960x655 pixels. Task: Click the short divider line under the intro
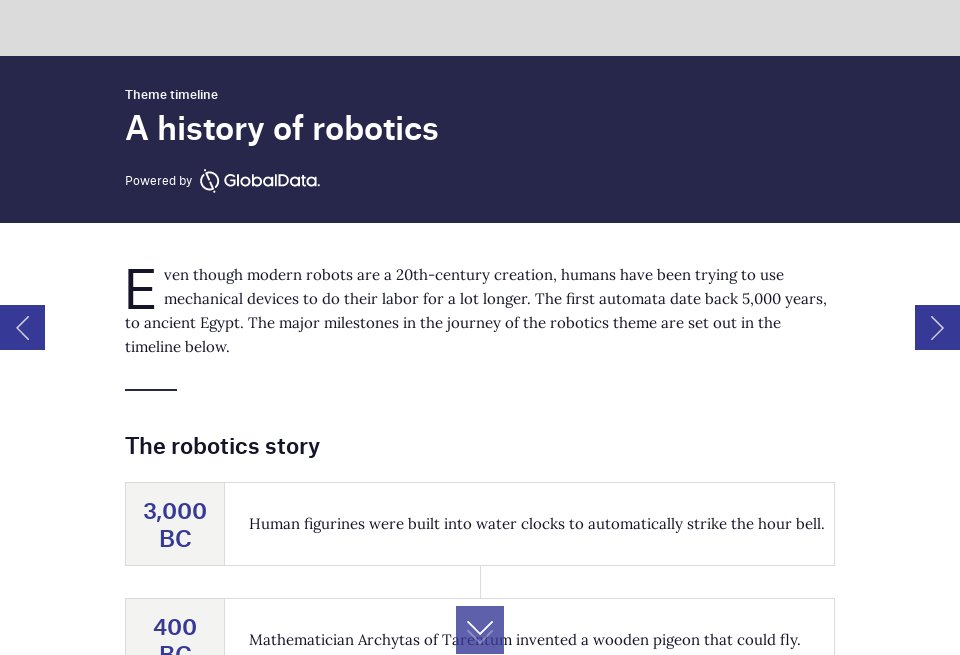click(x=150, y=389)
